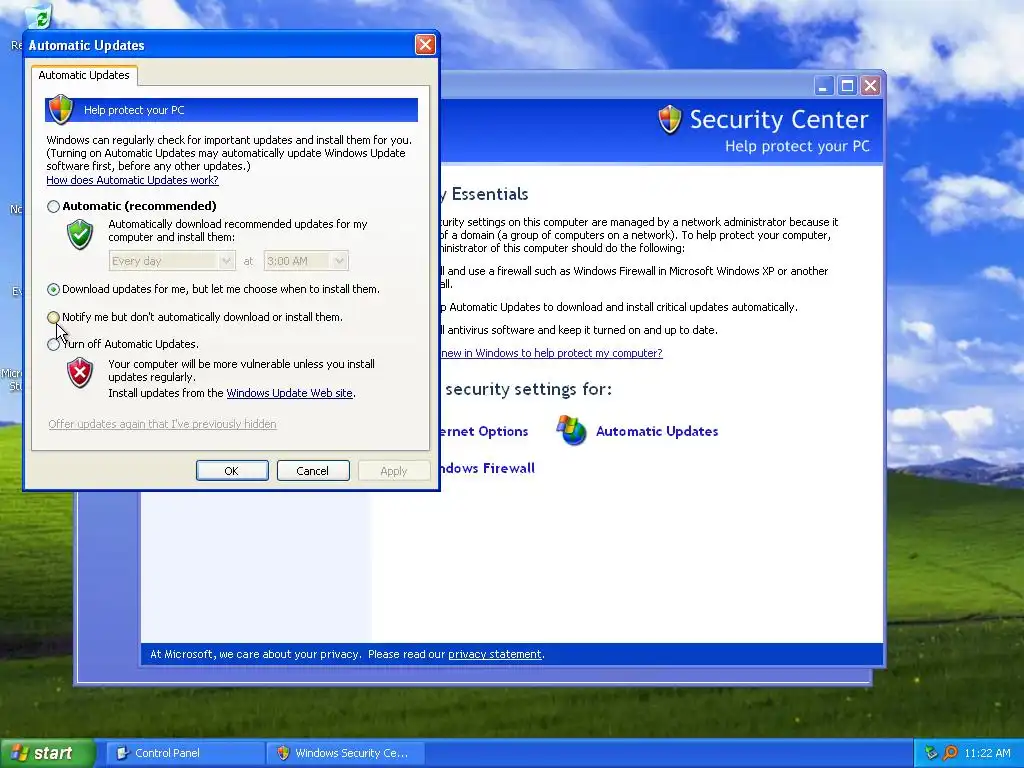Open the 3:00 AM time dropdown
Screen dimensions: 1024x768
306,261
